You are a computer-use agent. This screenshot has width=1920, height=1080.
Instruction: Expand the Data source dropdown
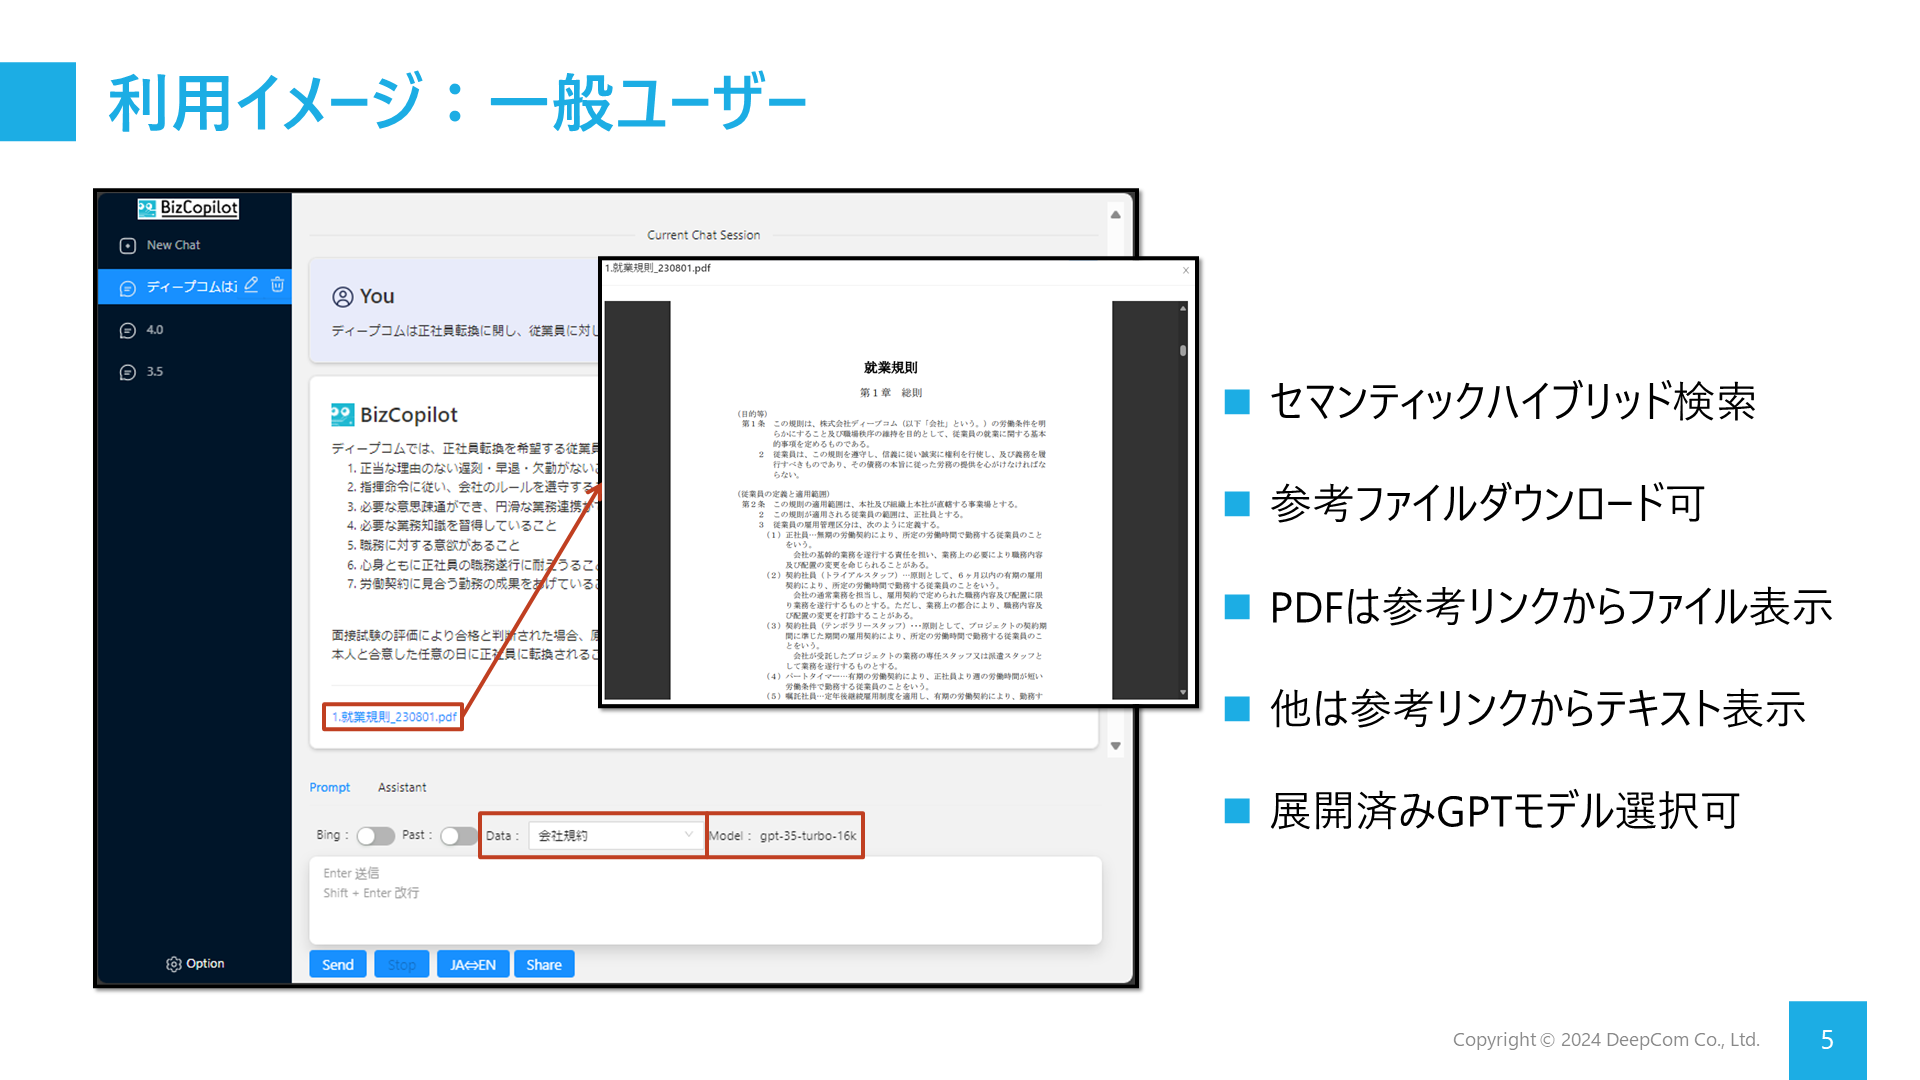(612, 836)
